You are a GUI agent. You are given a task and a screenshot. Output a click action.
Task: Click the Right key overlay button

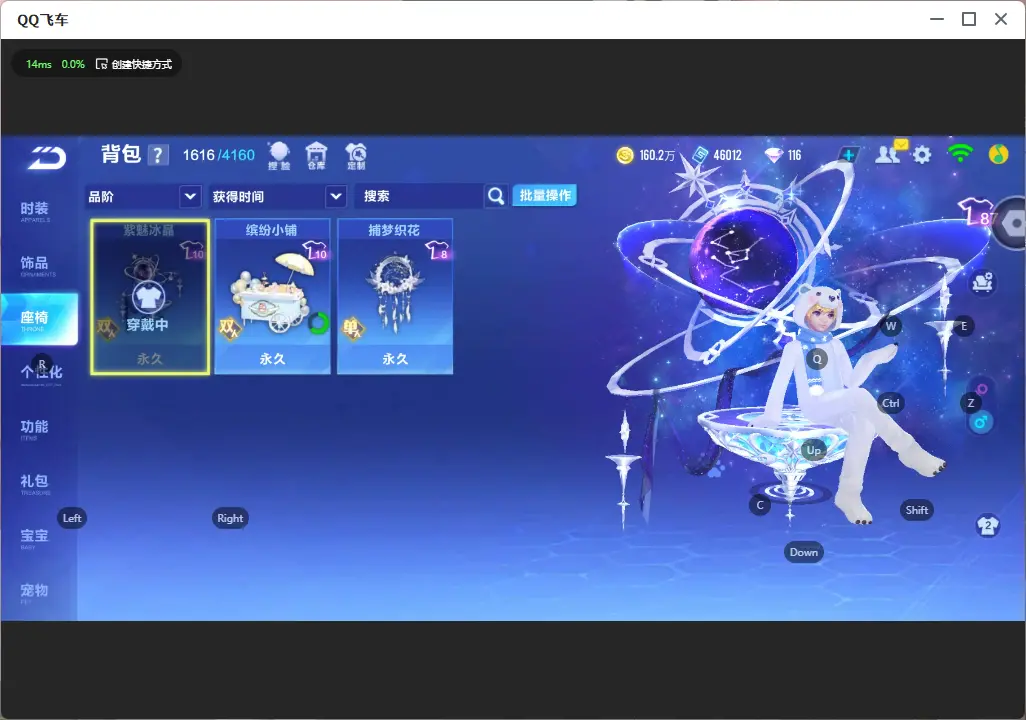coord(230,518)
